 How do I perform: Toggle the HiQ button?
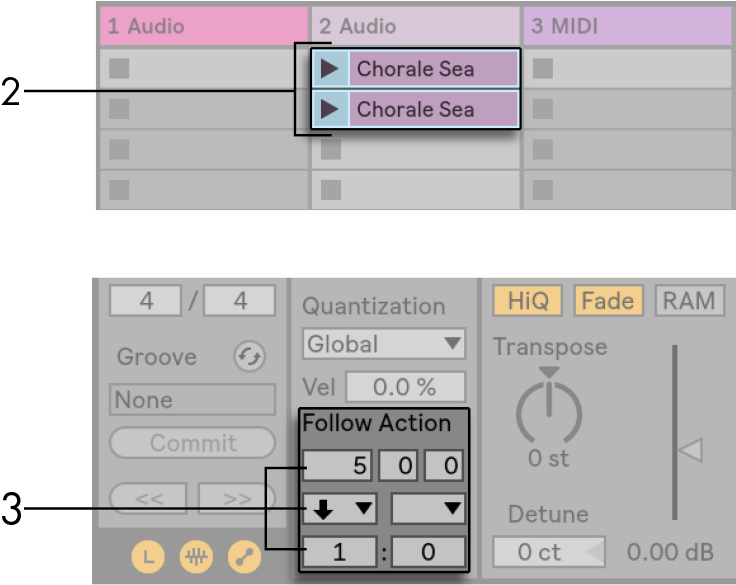point(527,301)
